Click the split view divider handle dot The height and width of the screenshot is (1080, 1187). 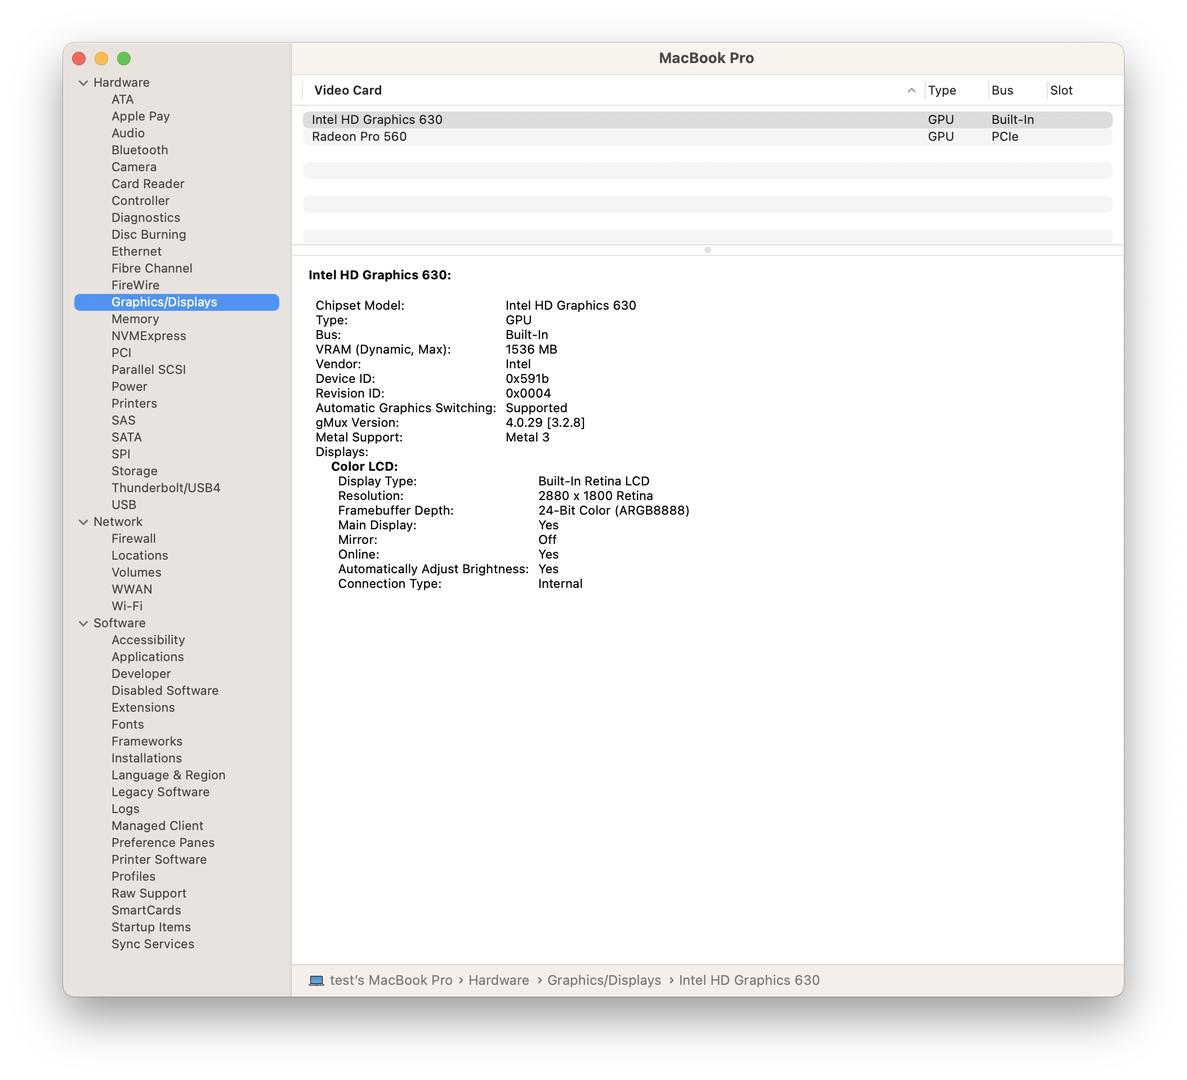coord(707,250)
